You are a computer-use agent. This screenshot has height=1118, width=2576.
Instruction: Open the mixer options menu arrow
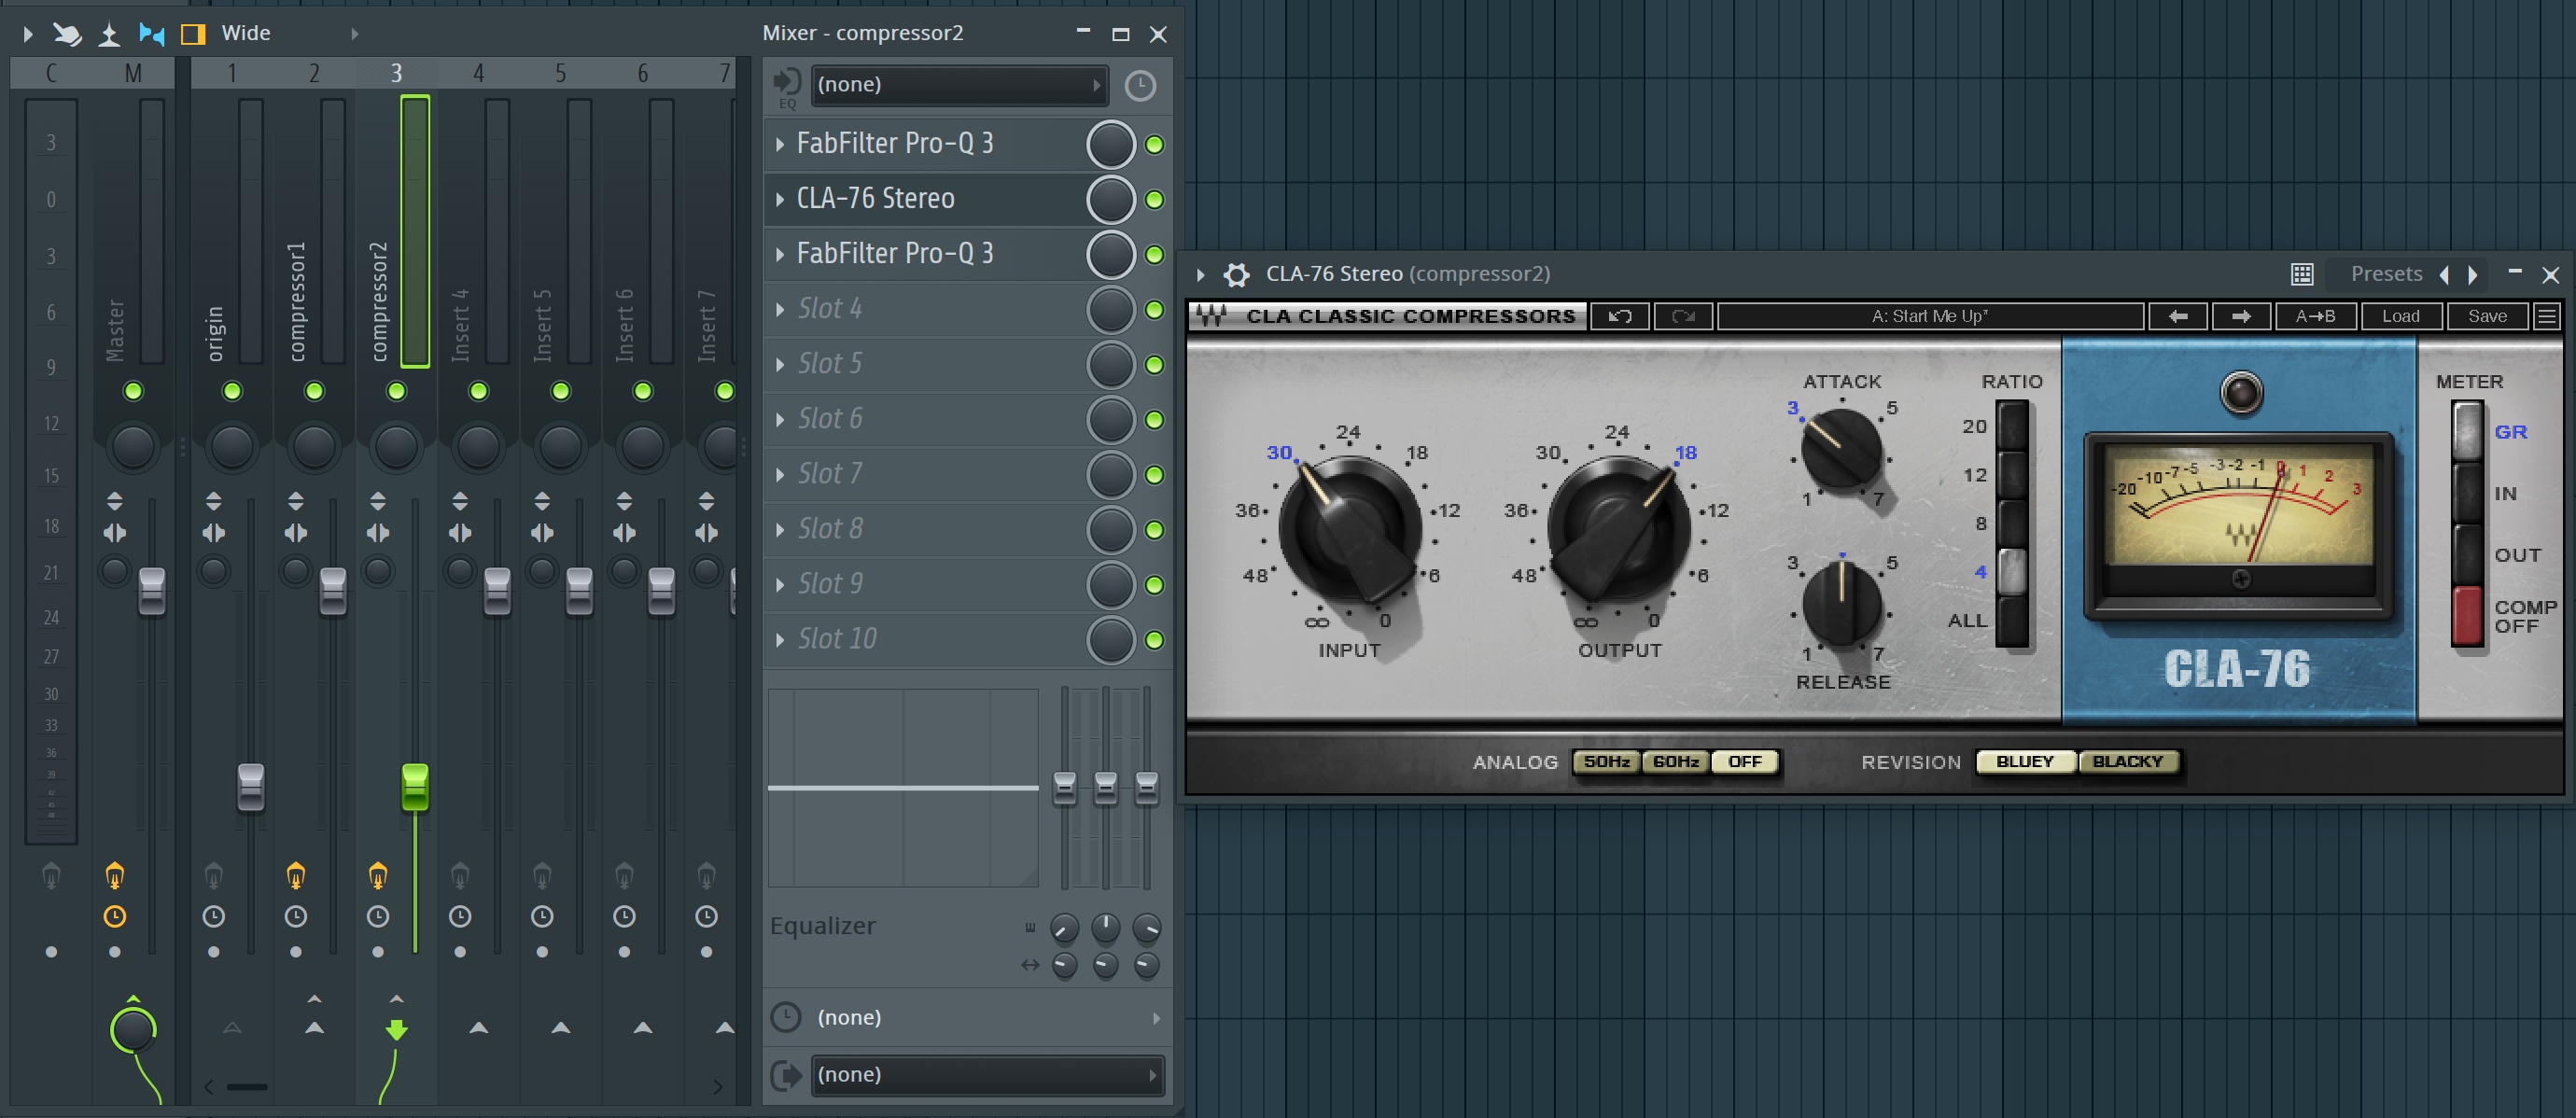28,34
